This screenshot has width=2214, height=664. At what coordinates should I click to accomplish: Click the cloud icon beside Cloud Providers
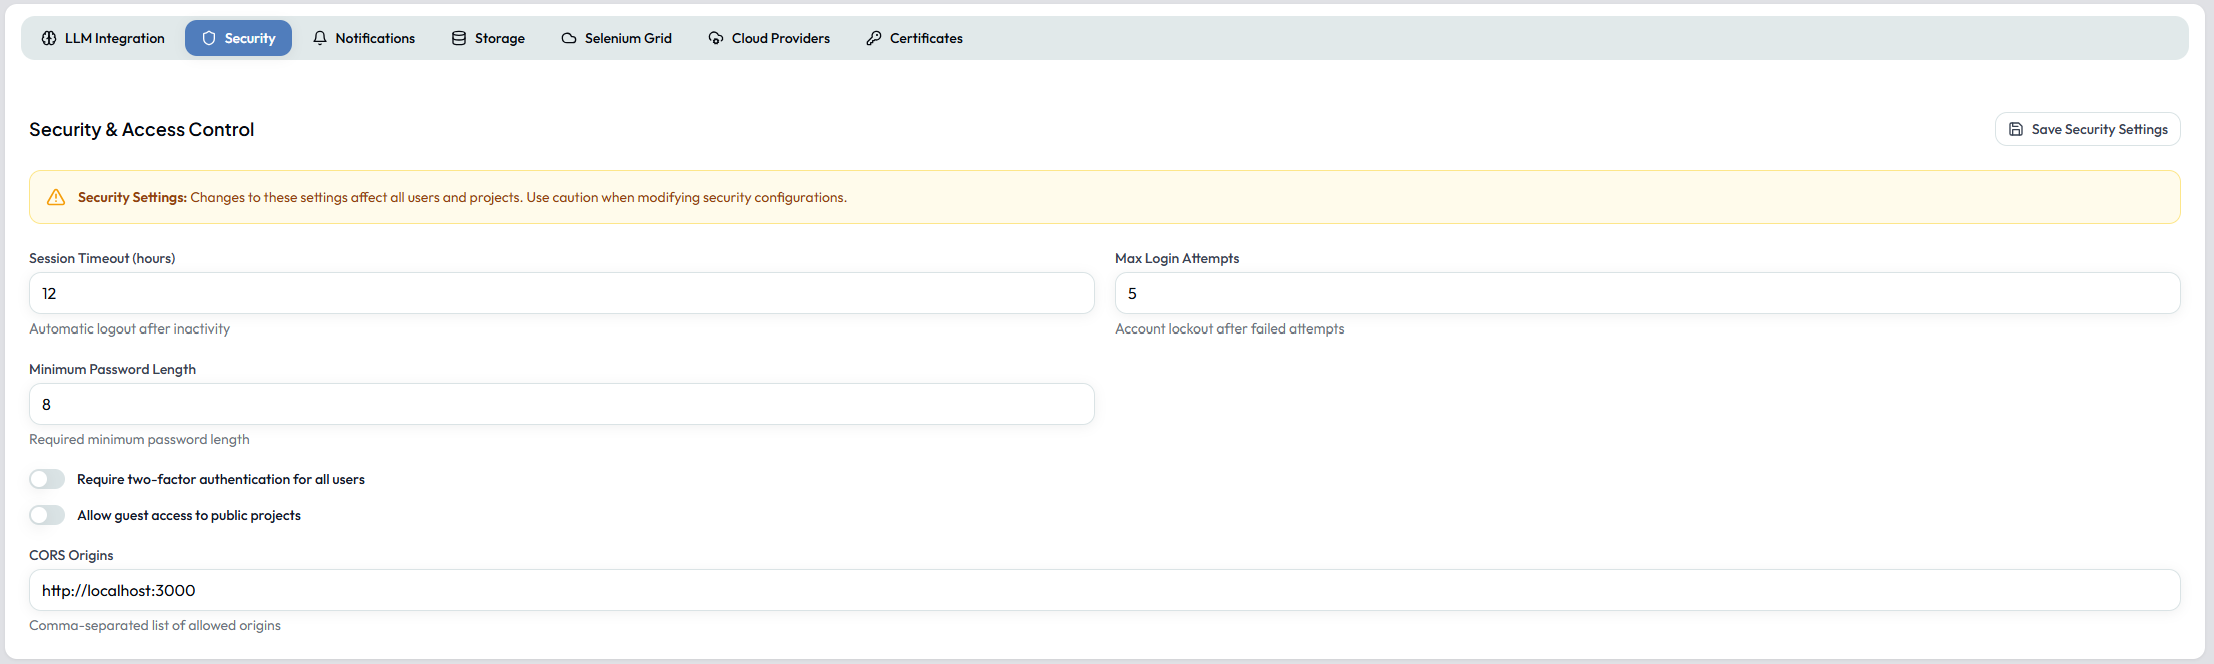click(x=716, y=38)
